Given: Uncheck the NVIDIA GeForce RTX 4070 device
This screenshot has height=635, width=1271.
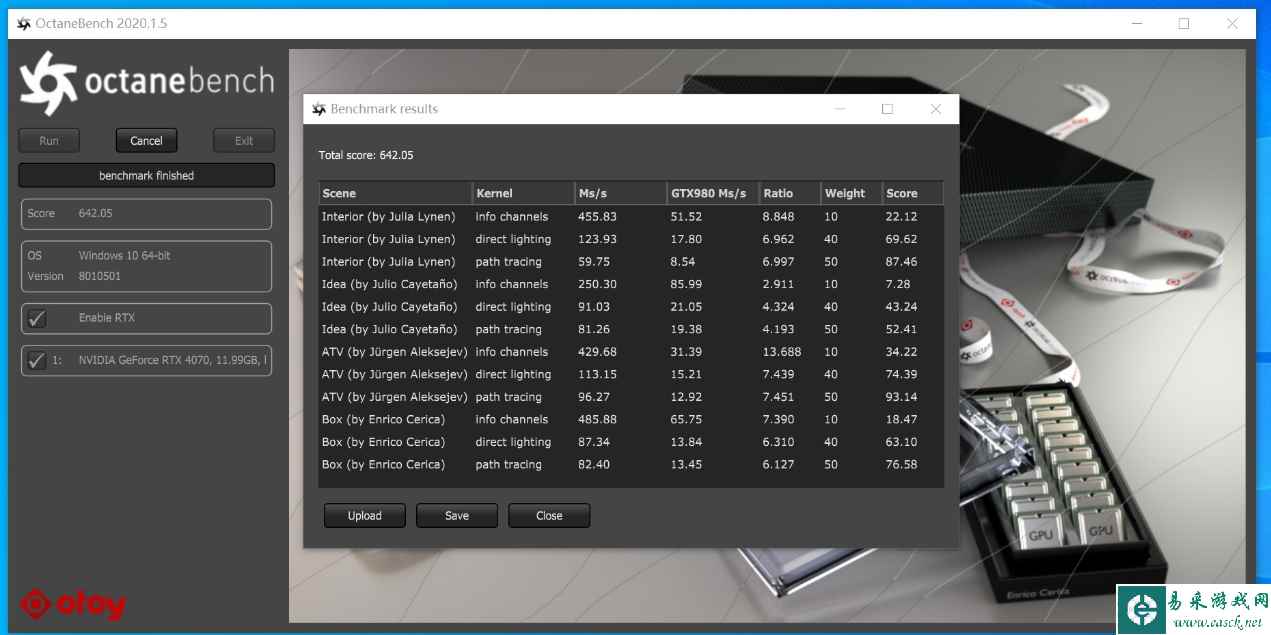Looking at the screenshot, I should [x=37, y=361].
